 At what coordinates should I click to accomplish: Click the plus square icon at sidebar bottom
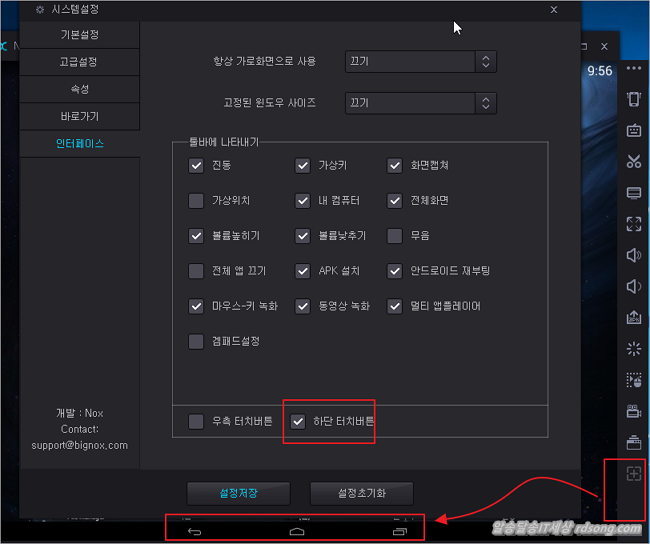click(x=633, y=474)
